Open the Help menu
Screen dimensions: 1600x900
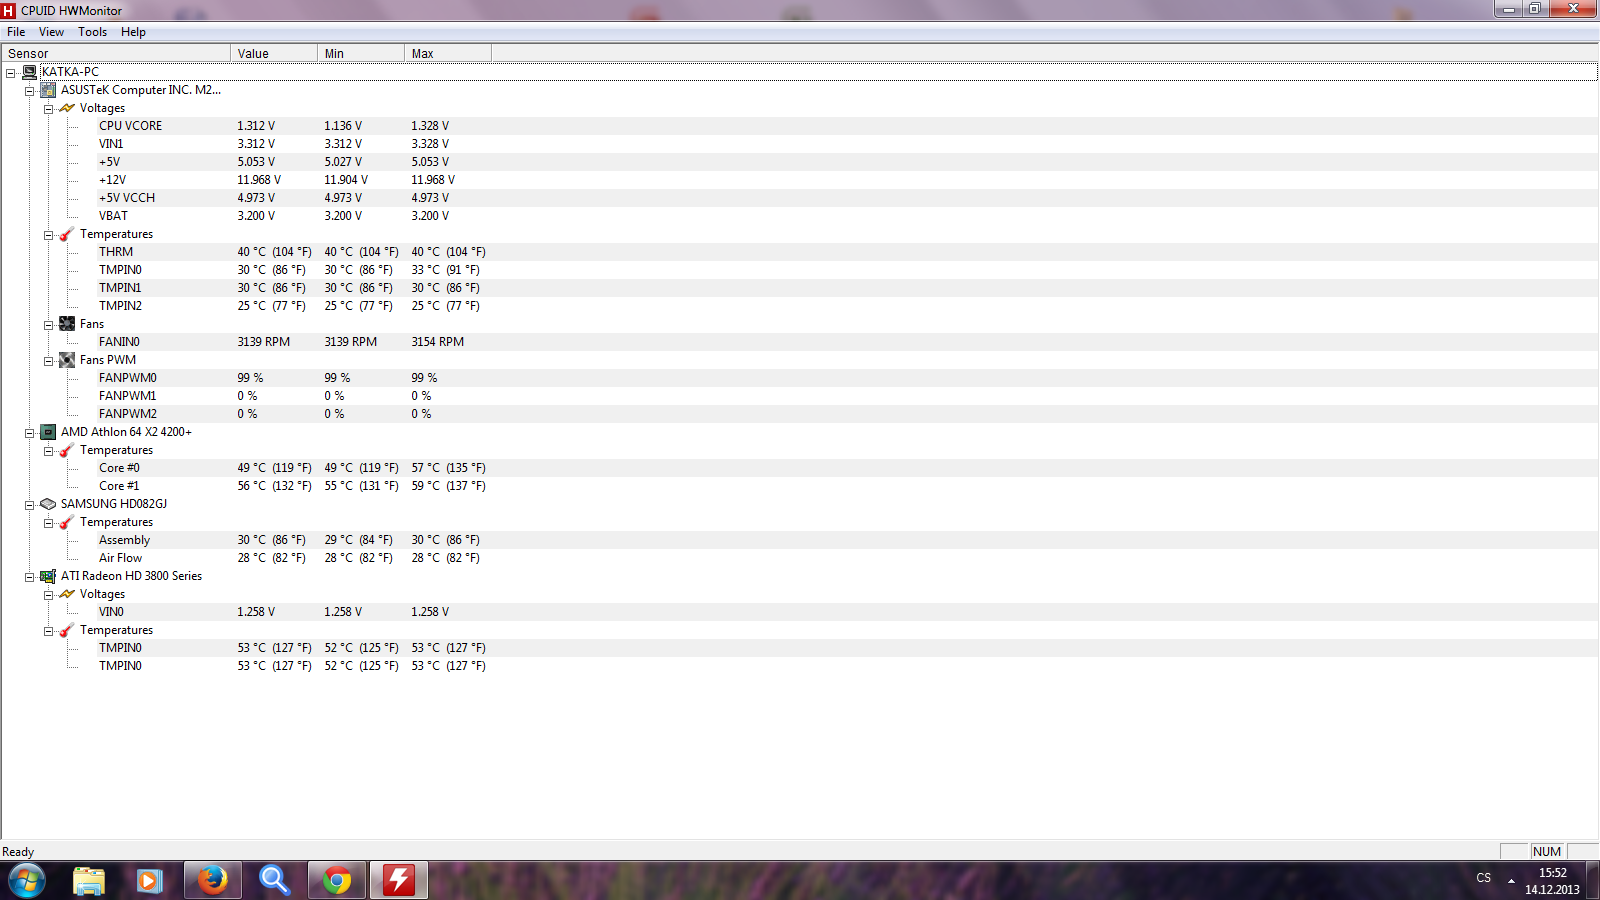[x=133, y=32]
